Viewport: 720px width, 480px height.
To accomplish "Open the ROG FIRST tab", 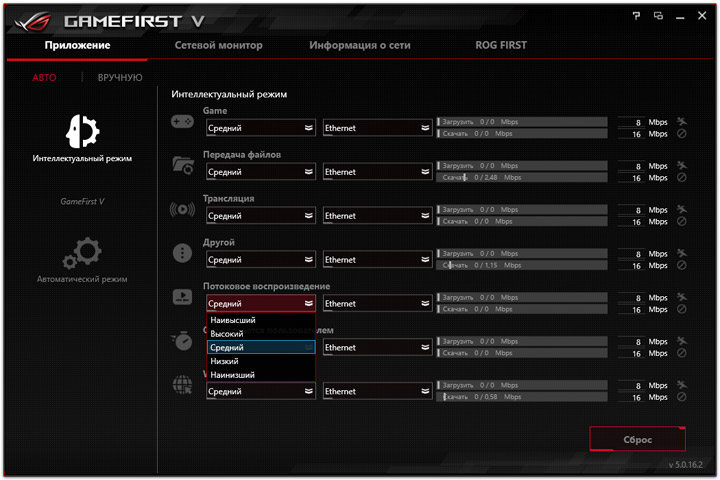I will tap(501, 45).
